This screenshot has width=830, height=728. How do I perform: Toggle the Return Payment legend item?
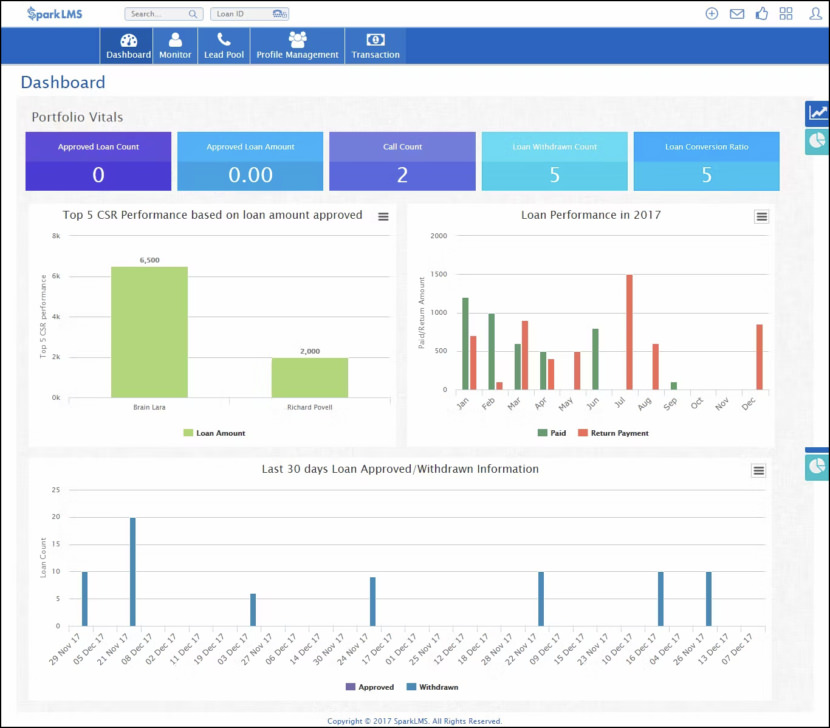[613, 433]
